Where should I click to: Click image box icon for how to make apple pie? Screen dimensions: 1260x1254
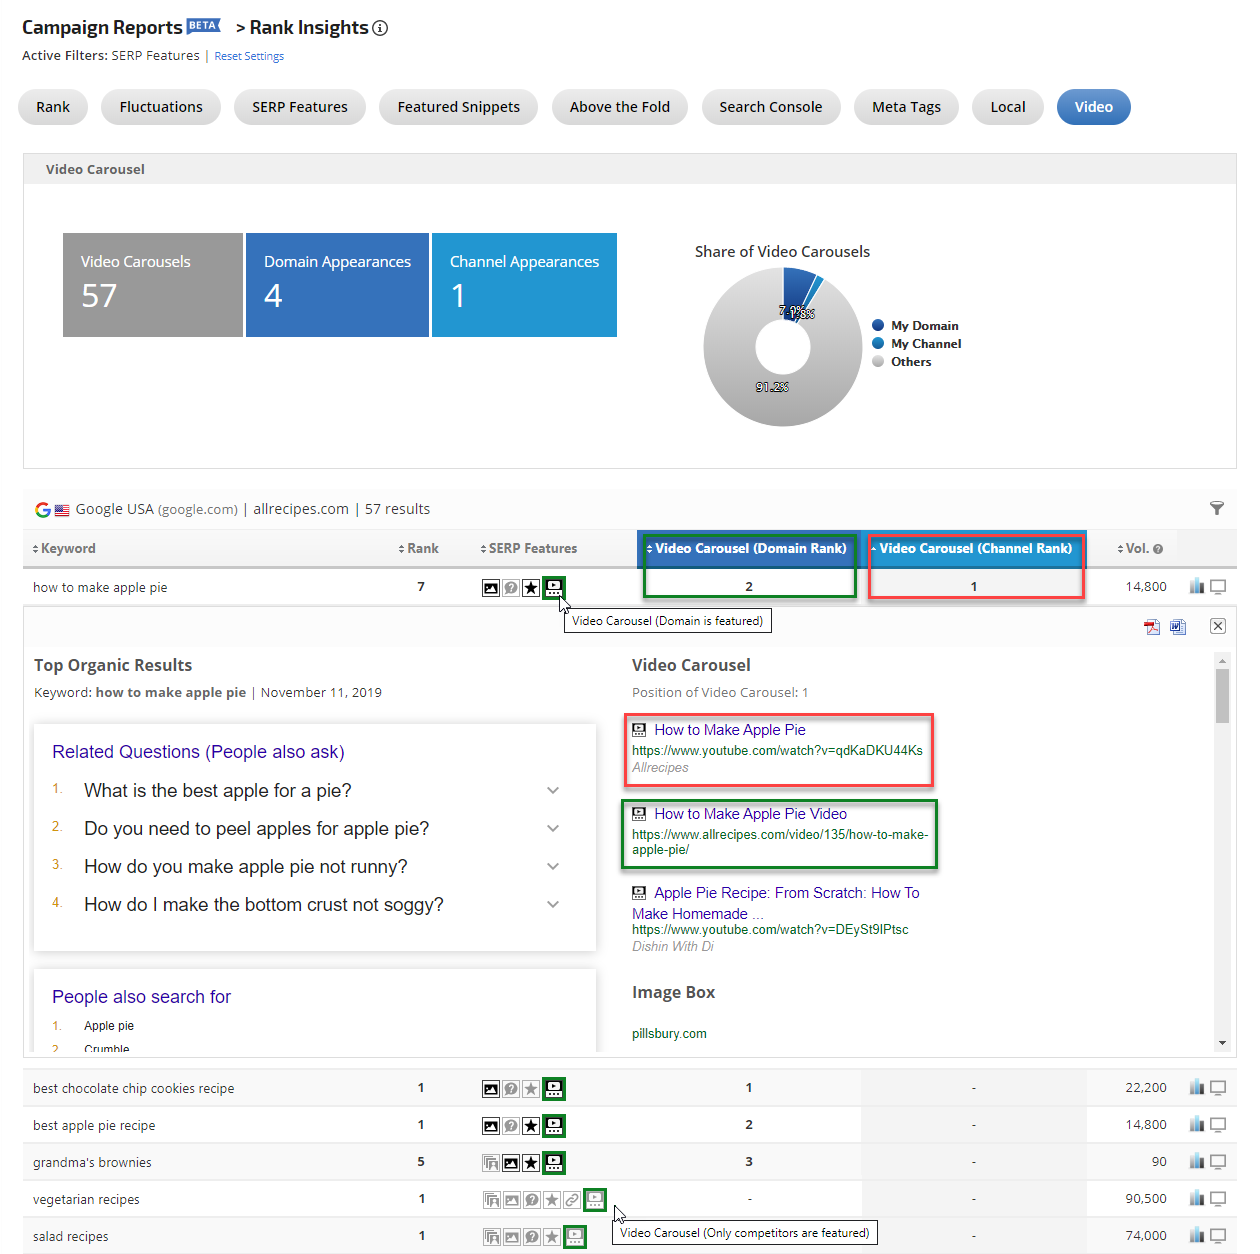pyautogui.click(x=491, y=588)
